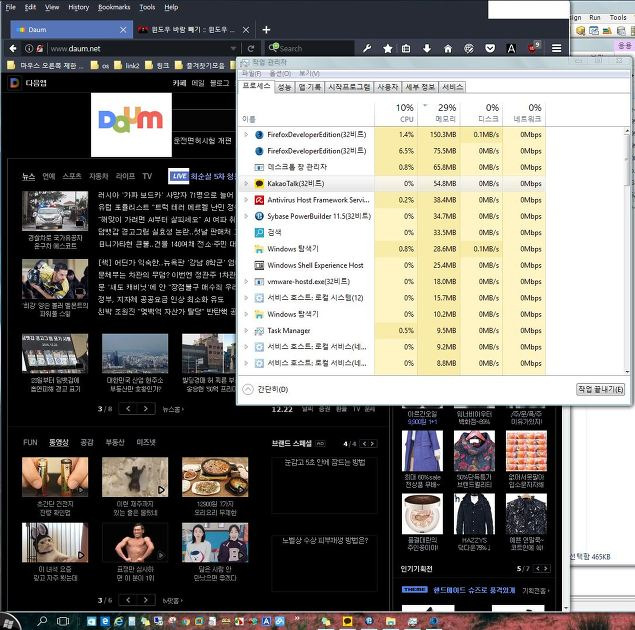This screenshot has height=630, width=635.
Task: Open Daum 카페 link
Action: click(x=179, y=83)
